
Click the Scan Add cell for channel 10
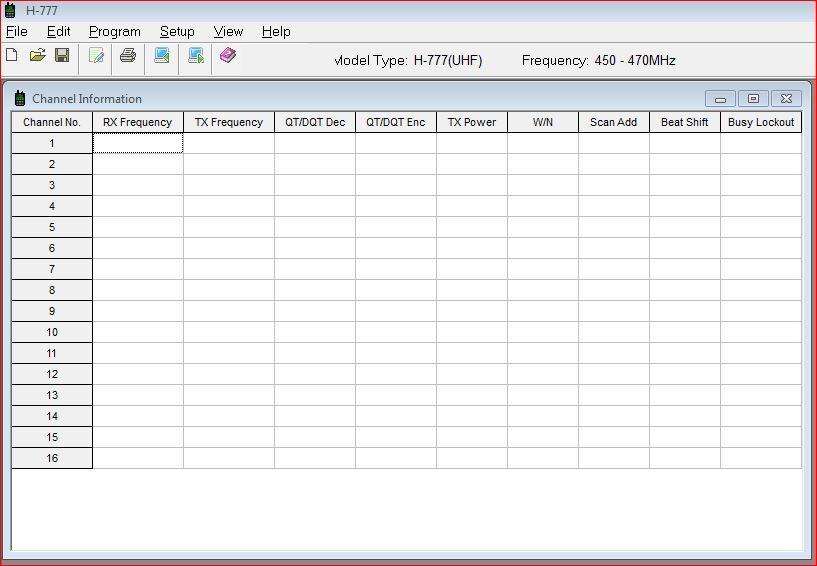[x=613, y=332]
